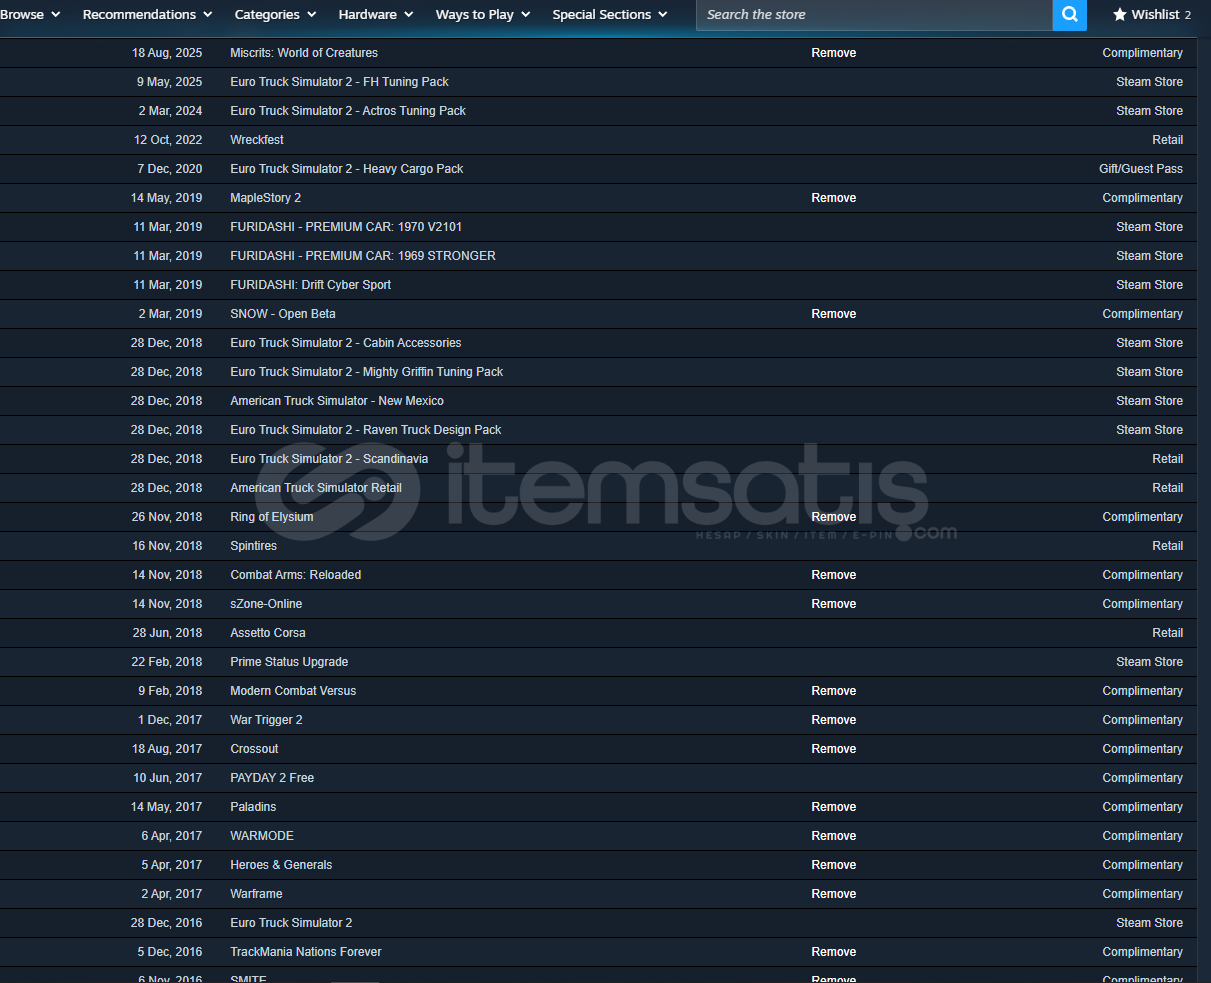Remove the Crossout license
The image size is (1211, 983).
tap(833, 749)
